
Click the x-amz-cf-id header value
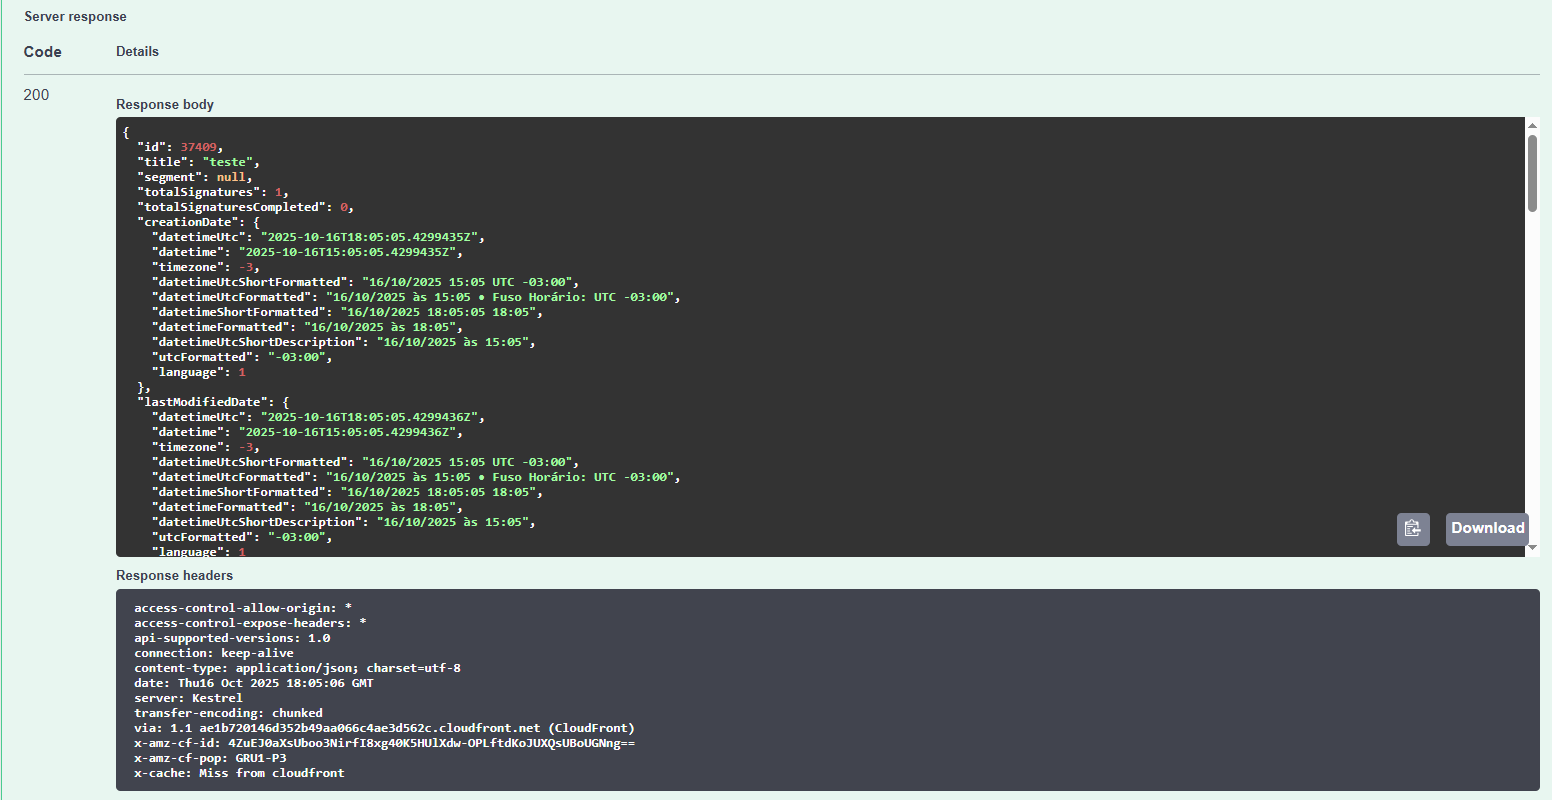pos(431,743)
